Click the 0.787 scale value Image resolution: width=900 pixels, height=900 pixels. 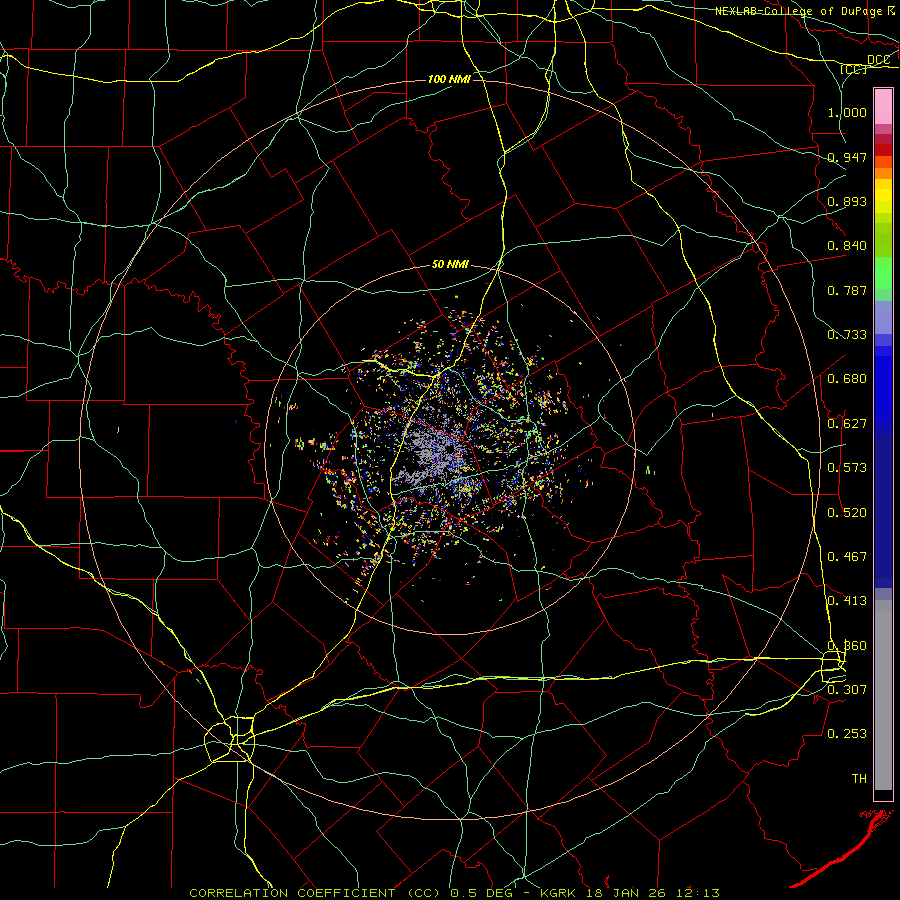click(x=847, y=290)
